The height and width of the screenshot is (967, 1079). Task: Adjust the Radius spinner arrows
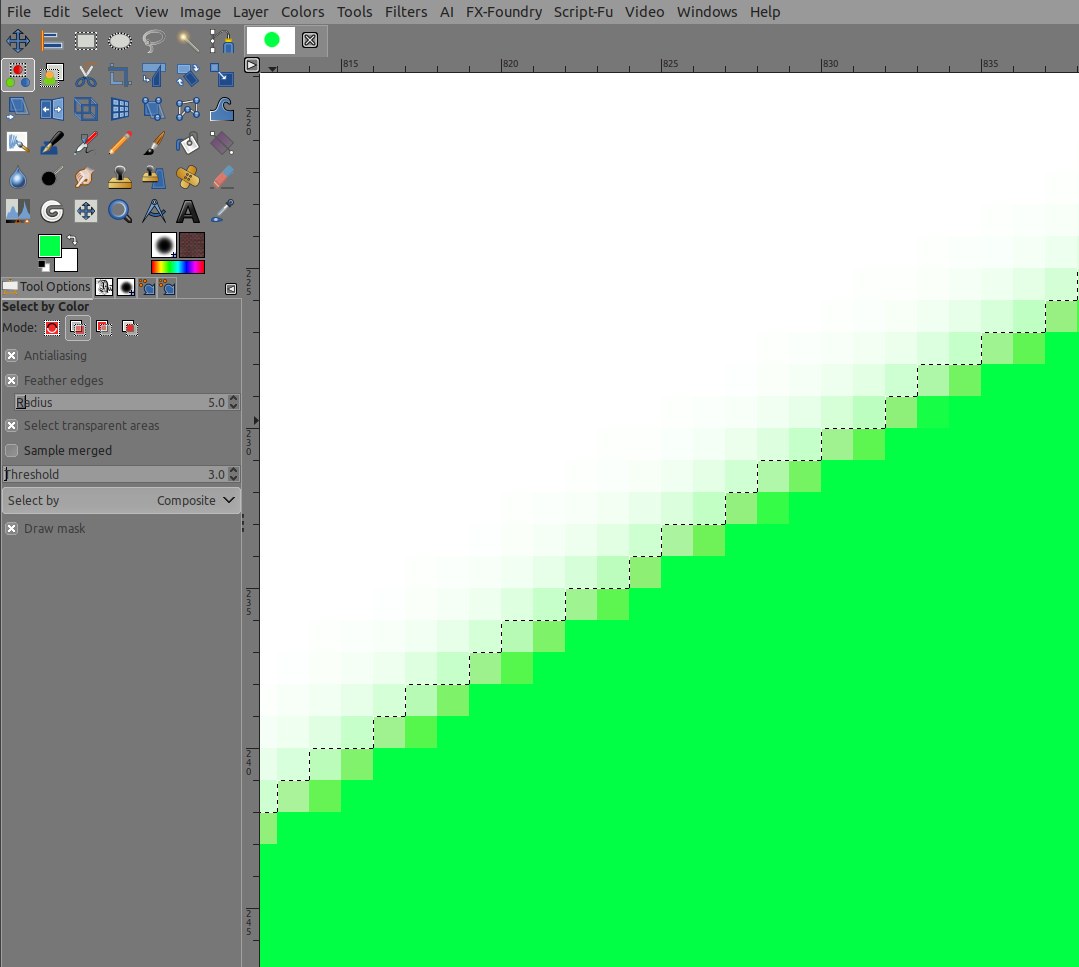pos(233,403)
